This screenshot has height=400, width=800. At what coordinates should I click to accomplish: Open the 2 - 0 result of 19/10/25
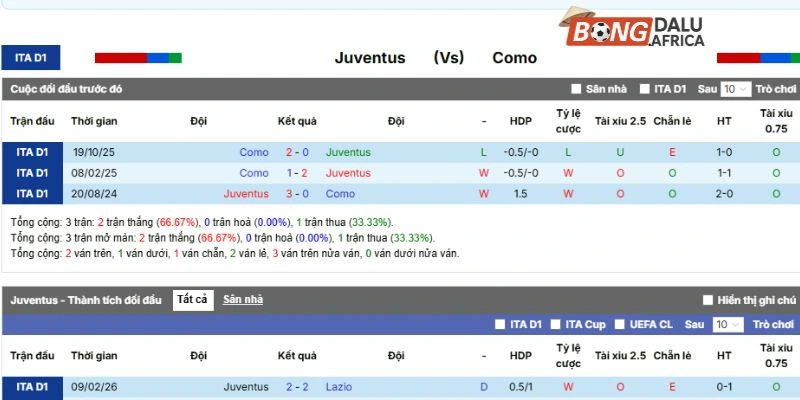(296, 152)
